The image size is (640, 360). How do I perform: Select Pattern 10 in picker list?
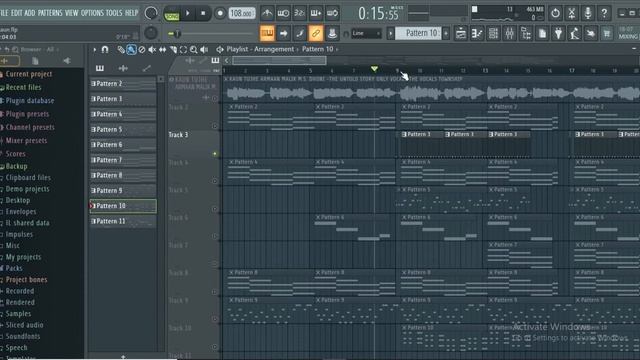123,206
